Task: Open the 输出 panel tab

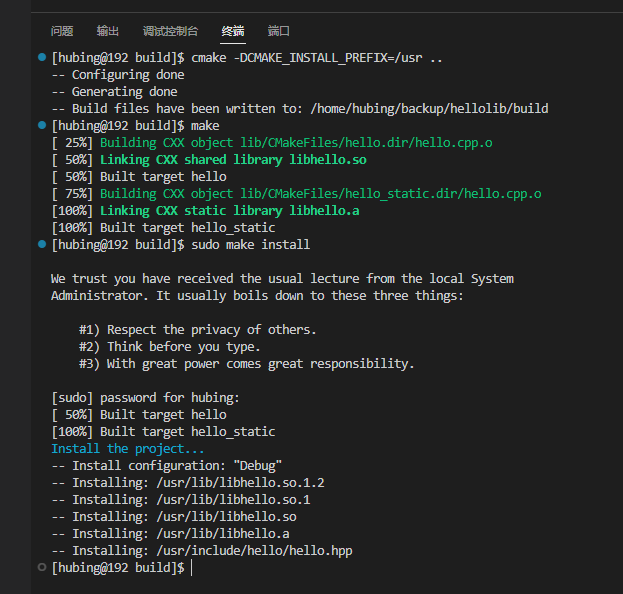Action: click(108, 31)
